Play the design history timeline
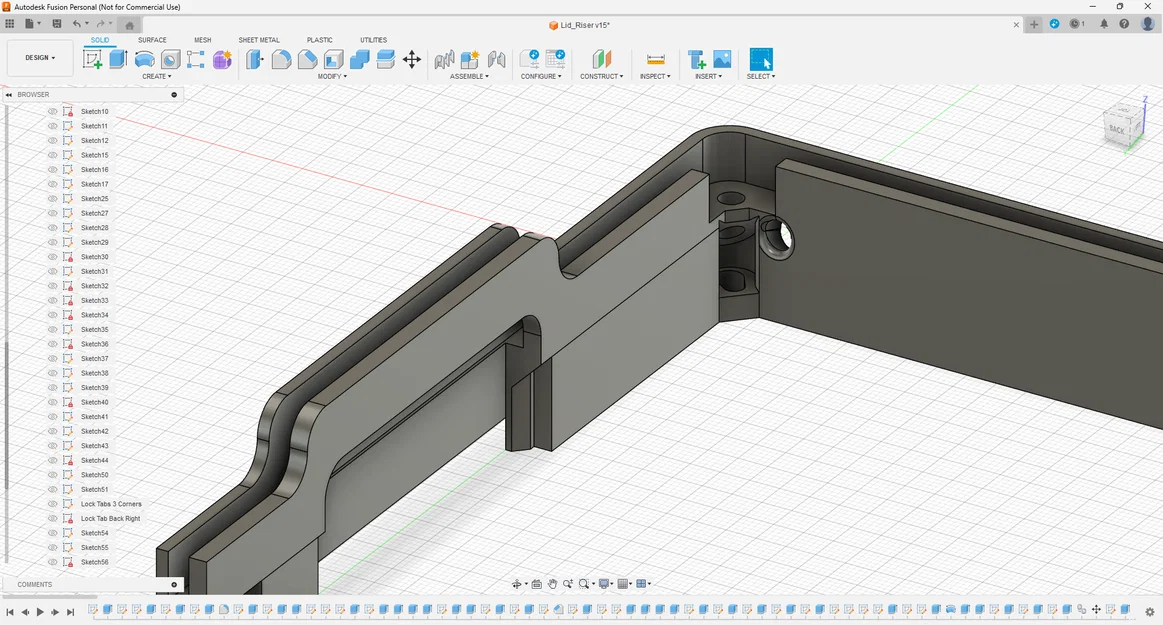Viewport: 1163px width, 625px height. [x=39, y=611]
